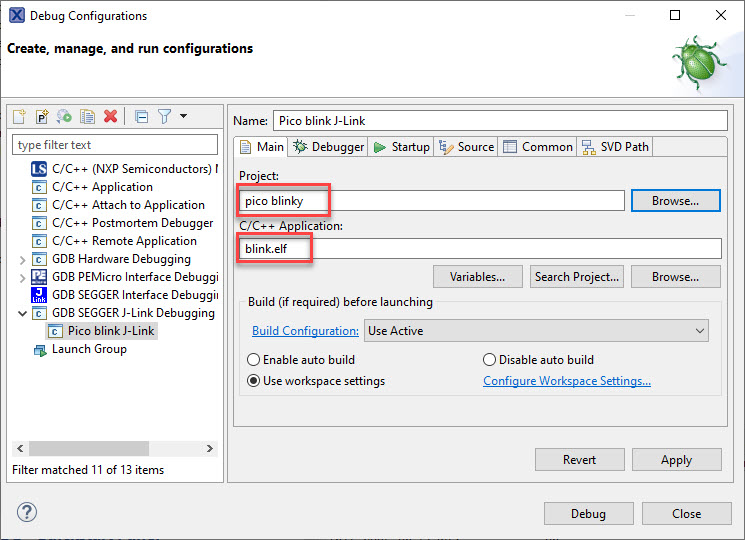Duplicate the selected launch configuration
The width and height of the screenshot is (745, 540).
tap(87, 117)
